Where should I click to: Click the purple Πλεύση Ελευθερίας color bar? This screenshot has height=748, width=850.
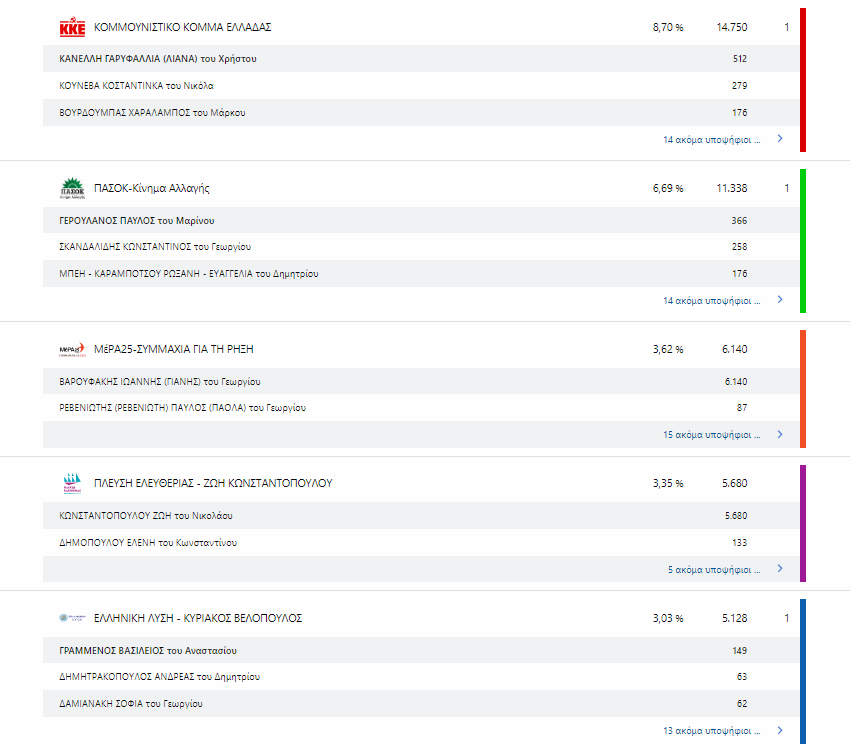tap(802, 523)
